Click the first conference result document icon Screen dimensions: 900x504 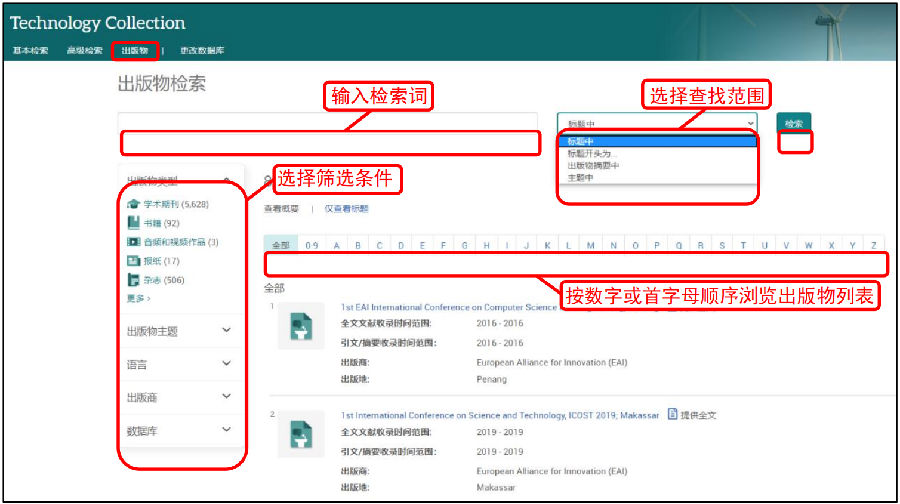[301, 326]
